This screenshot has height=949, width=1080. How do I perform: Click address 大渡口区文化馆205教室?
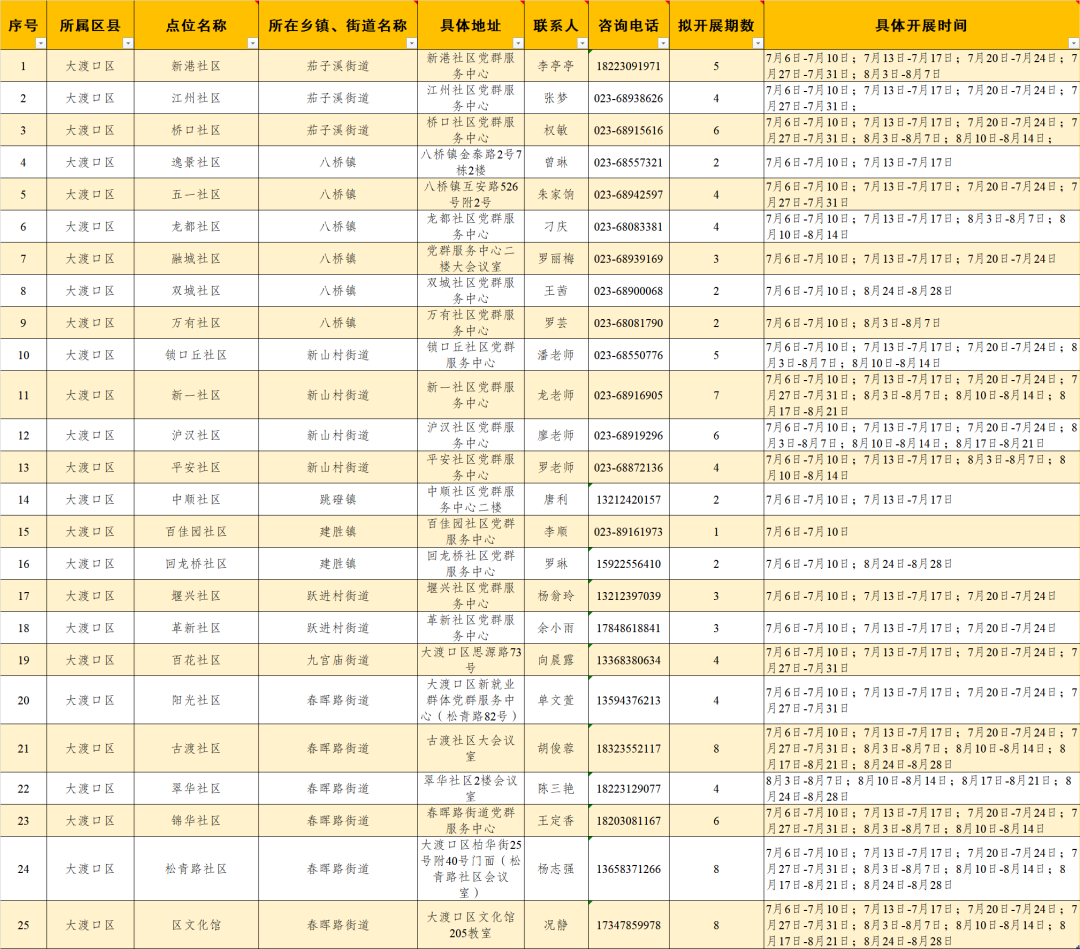click(471, 925)
